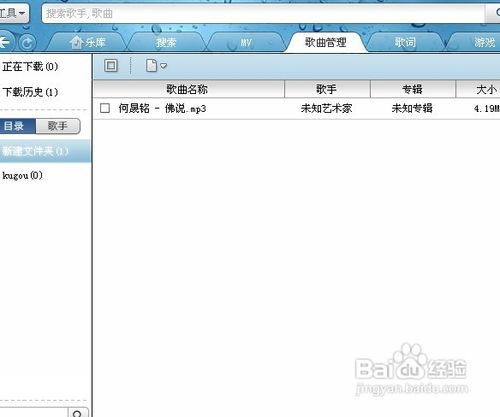Select song 何晟铭 - 佛说.mp3

coord(162,108)
